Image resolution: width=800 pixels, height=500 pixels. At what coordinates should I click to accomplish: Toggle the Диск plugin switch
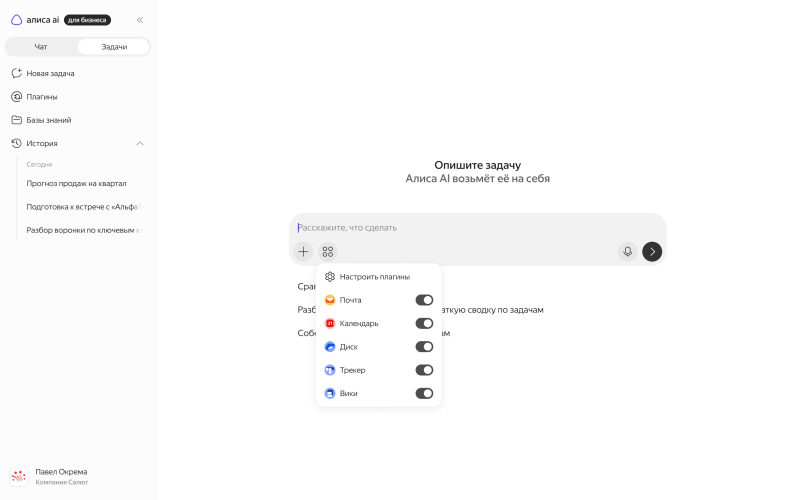click(424, 347)
